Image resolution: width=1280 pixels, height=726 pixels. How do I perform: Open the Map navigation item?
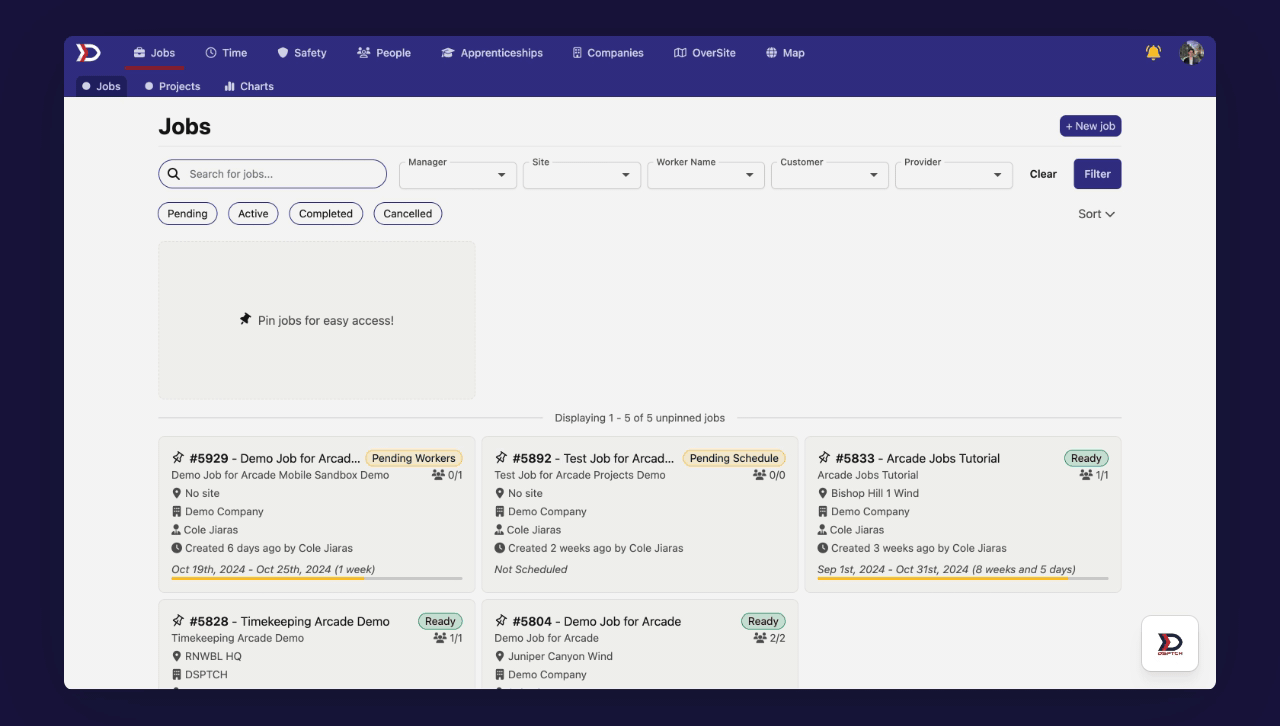(x=785, y=53)
